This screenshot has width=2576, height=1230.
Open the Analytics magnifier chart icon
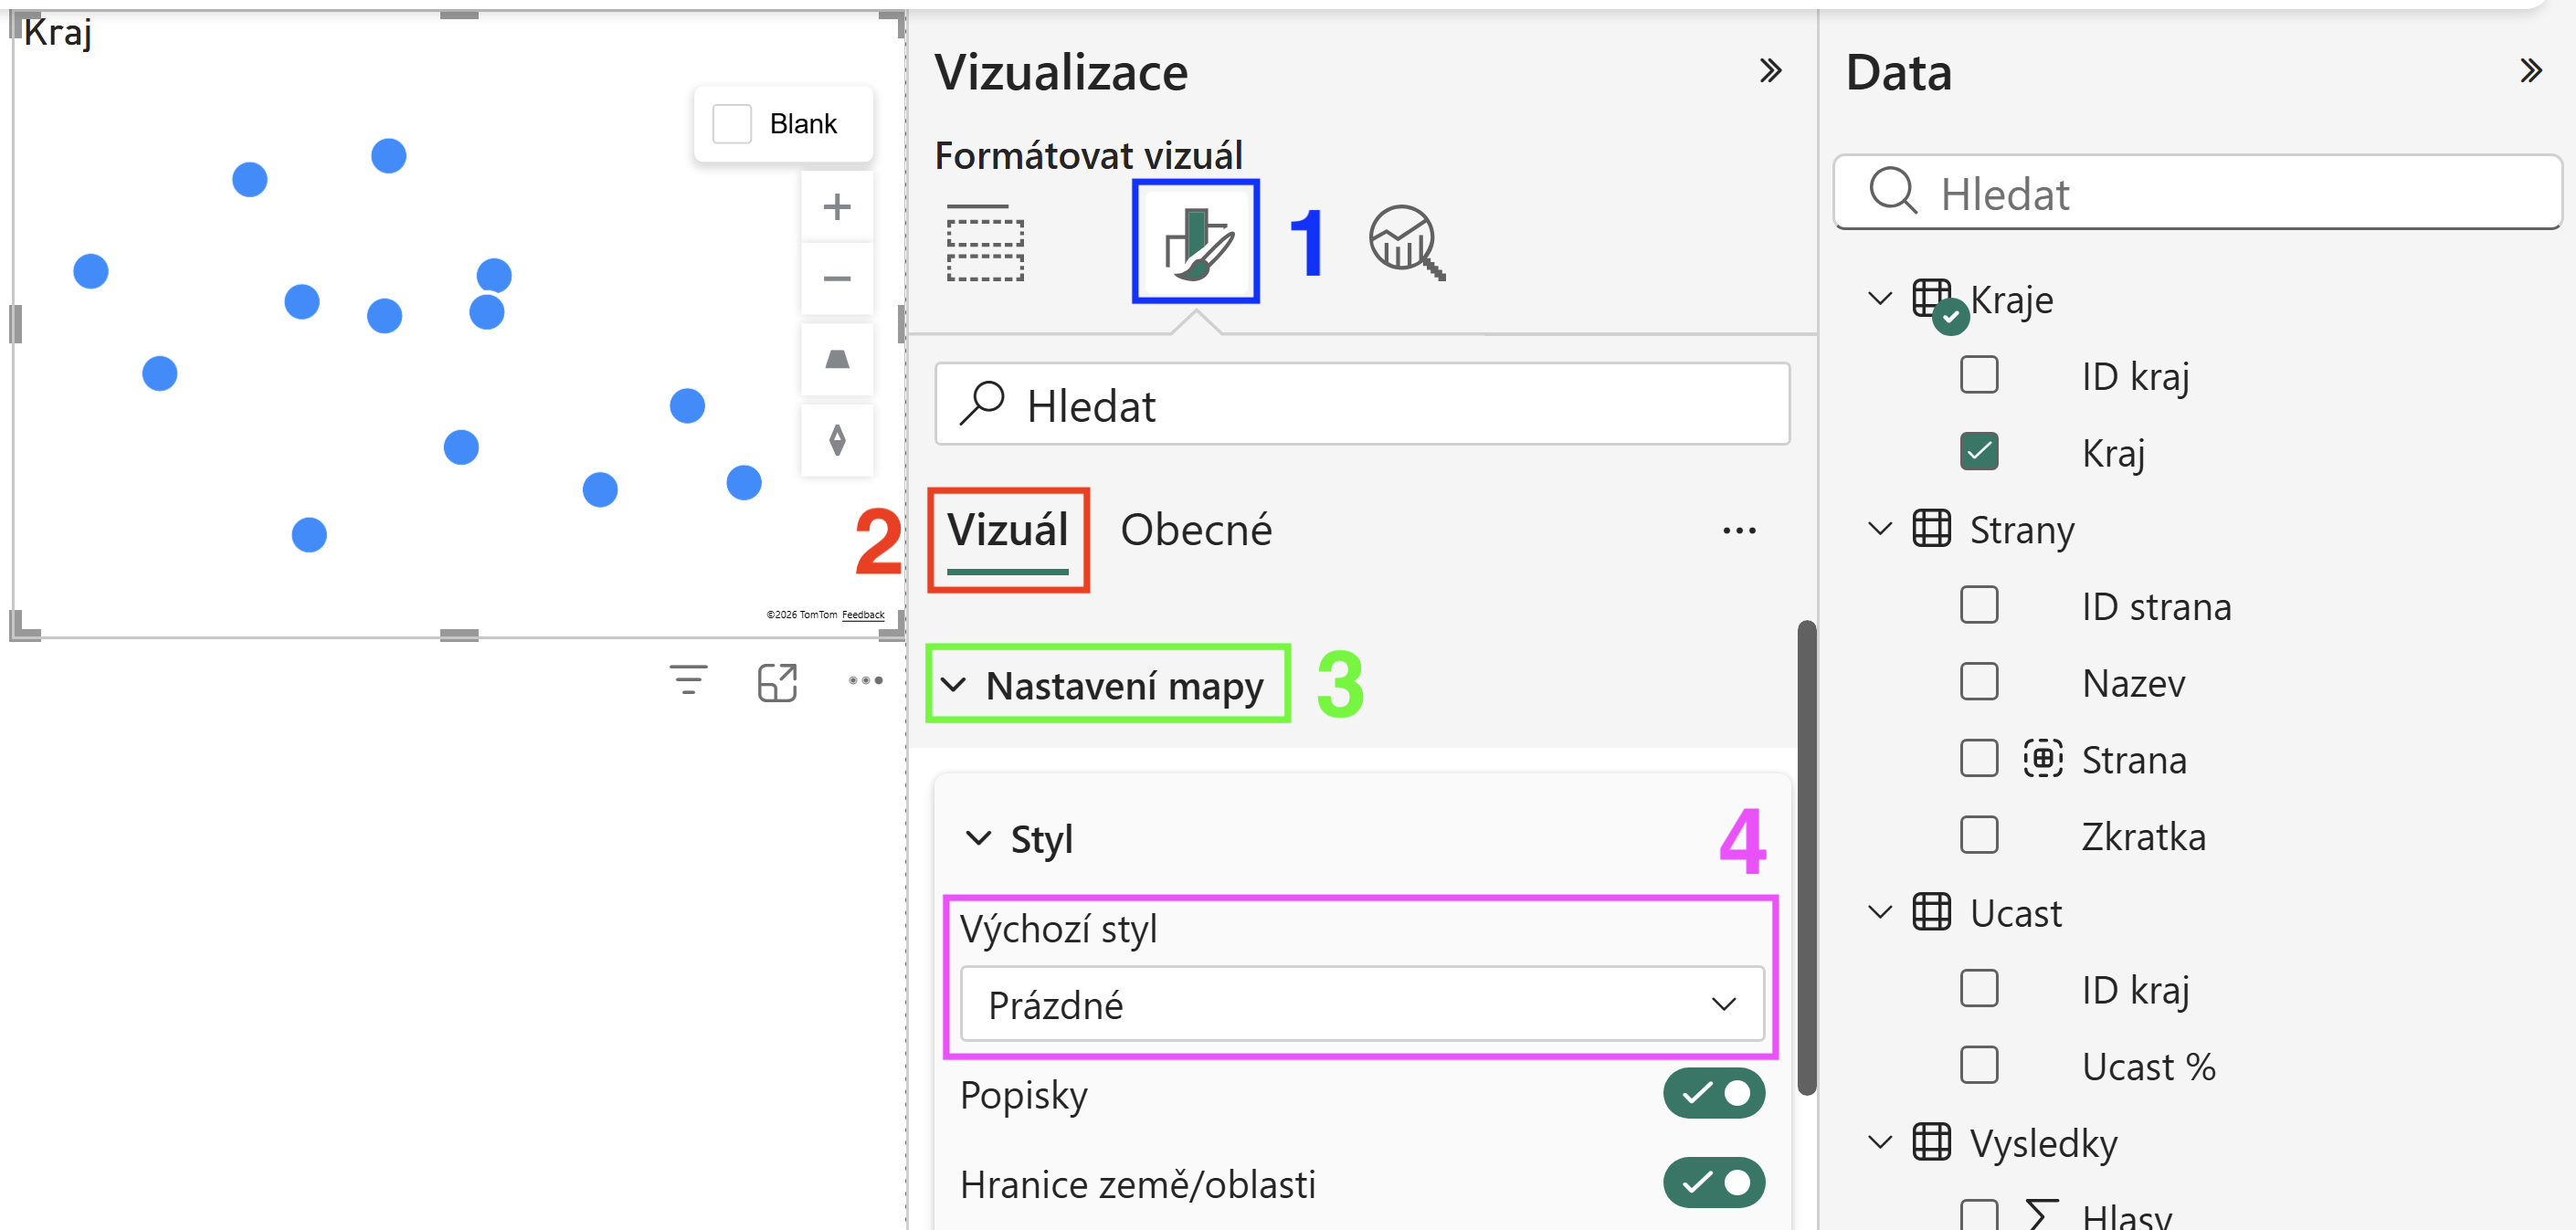(1406, 243)
